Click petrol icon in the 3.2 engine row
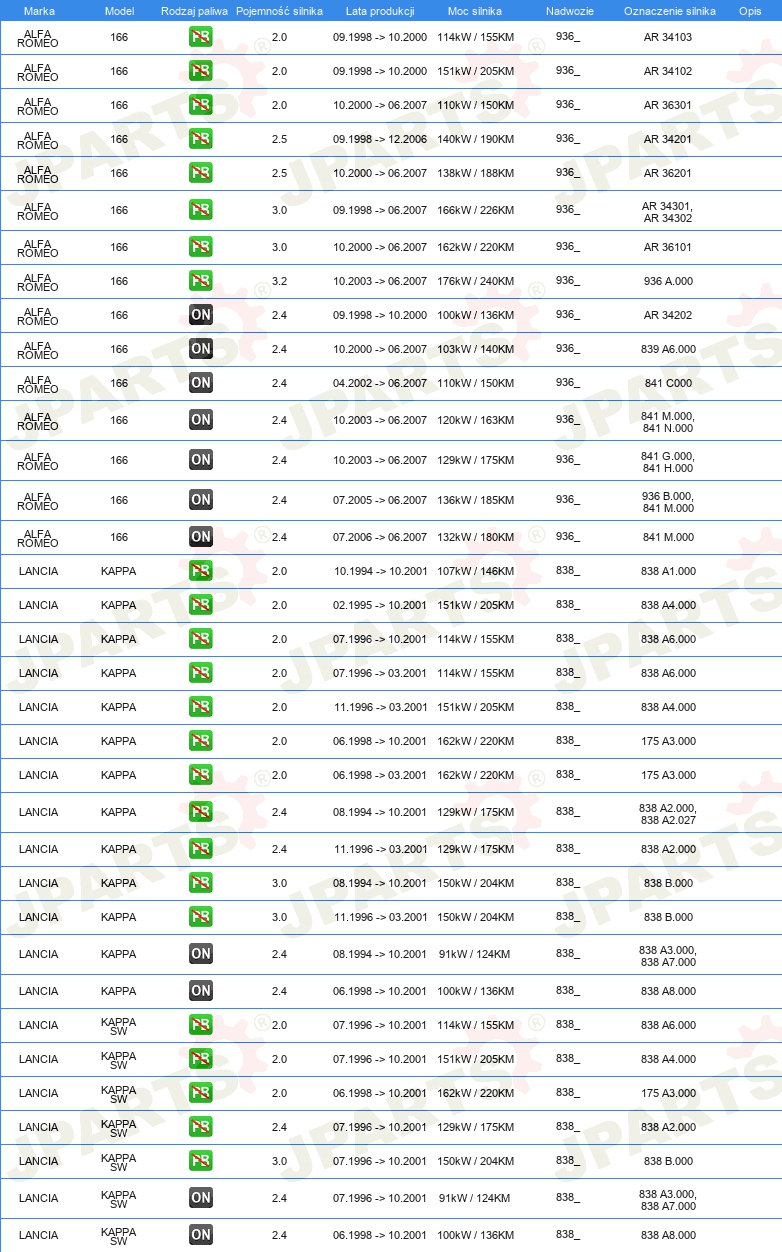The height and width of the screenshot is (1252, 782). coord(200,282)
